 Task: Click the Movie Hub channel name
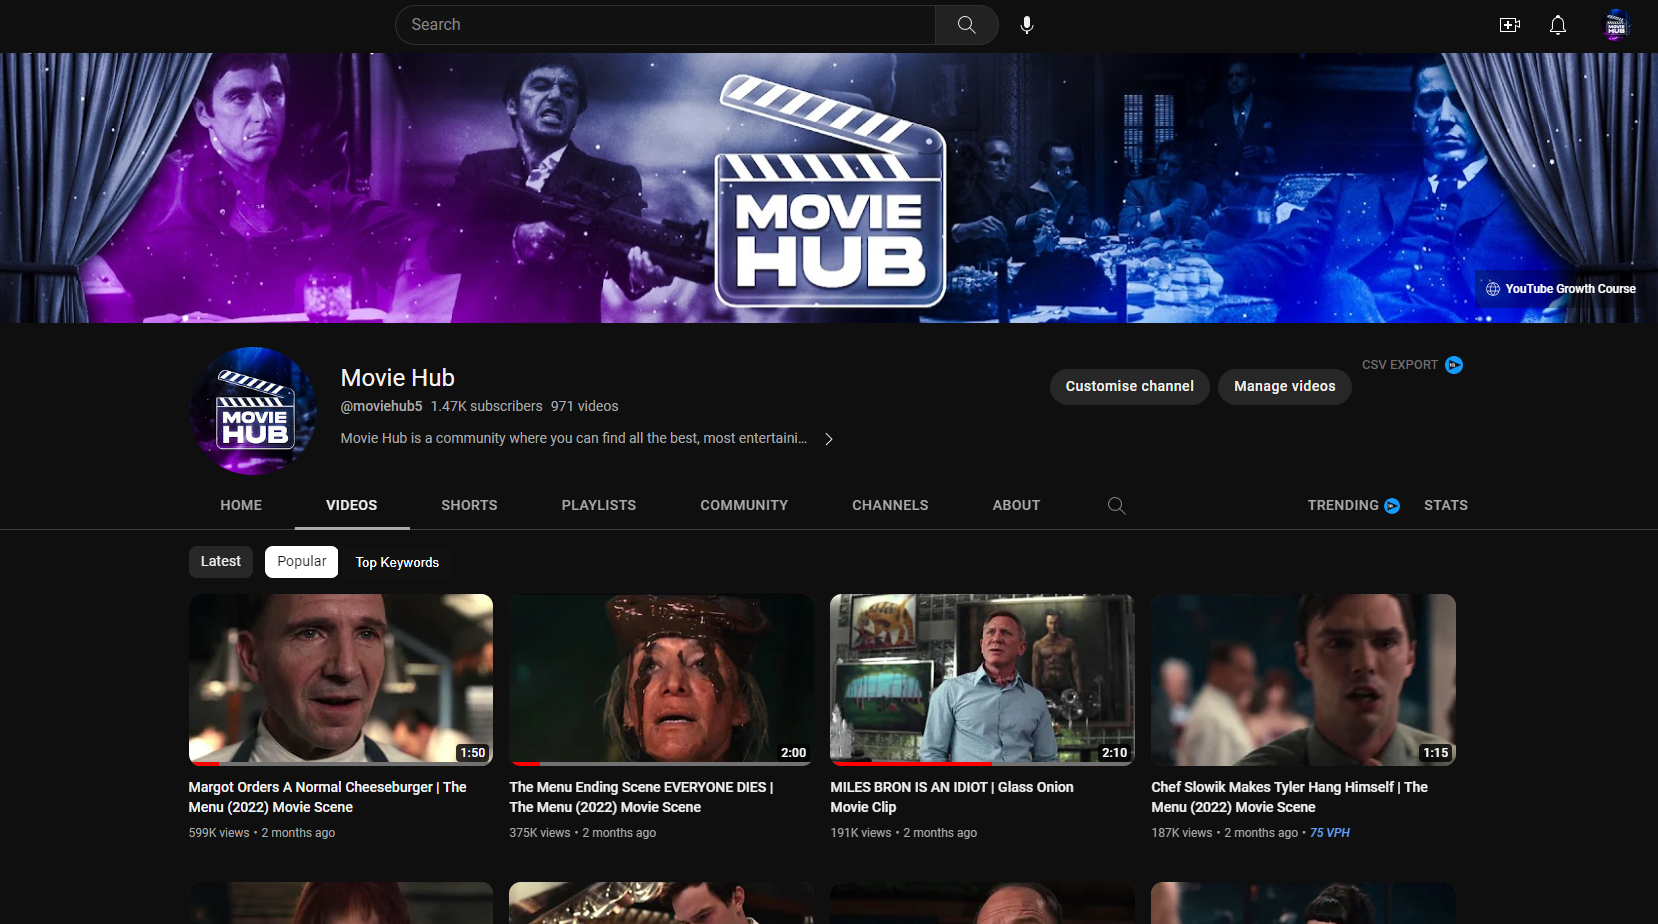pyautogui.click(x=398, y=378)
